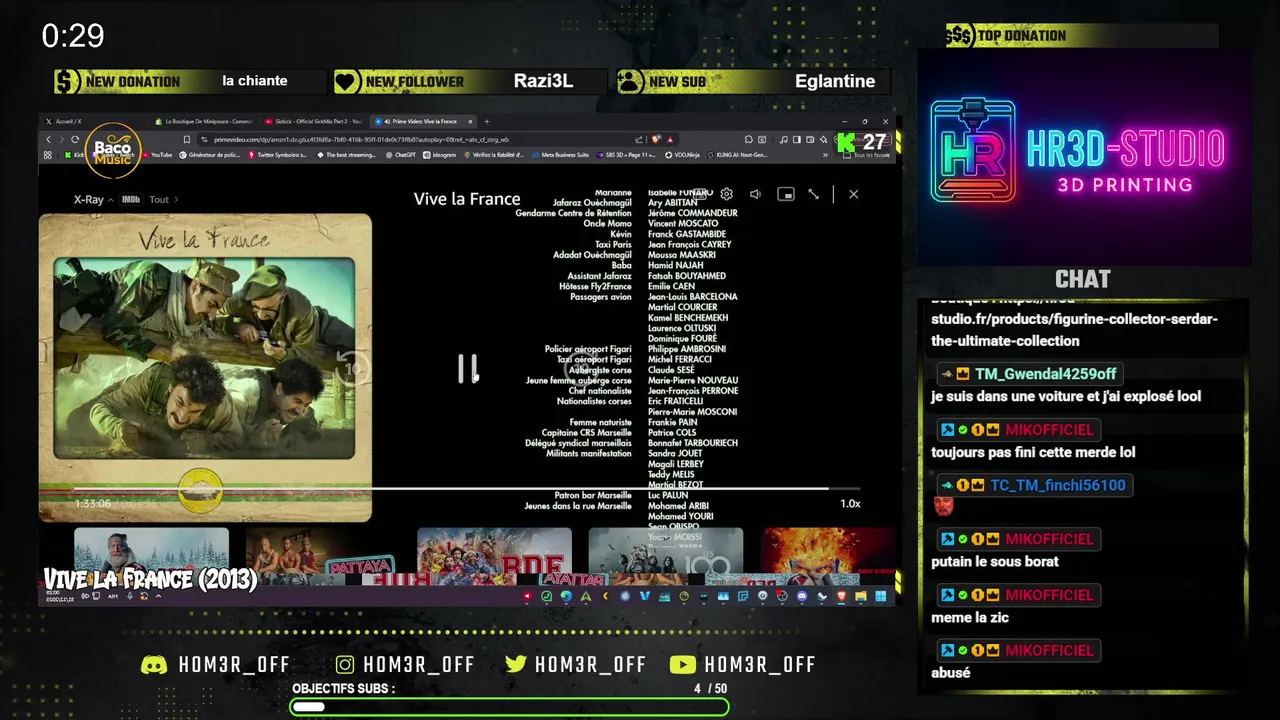Open the Vérifiez la fiabilité bookmark
Image resolution: width=1280 pixels, height=720 pixels.
coord(493,155)
